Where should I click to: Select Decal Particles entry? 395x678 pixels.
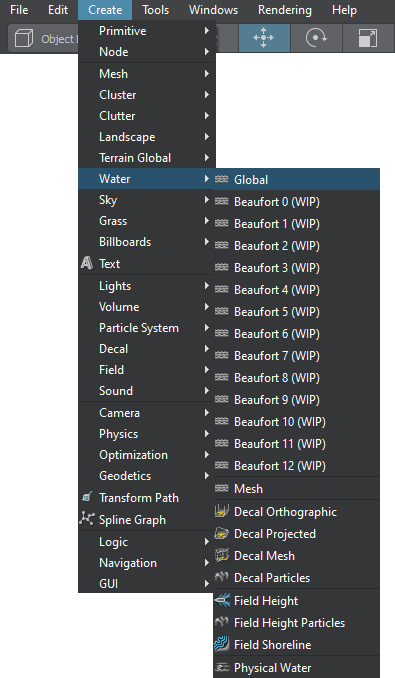click(297, 578)
